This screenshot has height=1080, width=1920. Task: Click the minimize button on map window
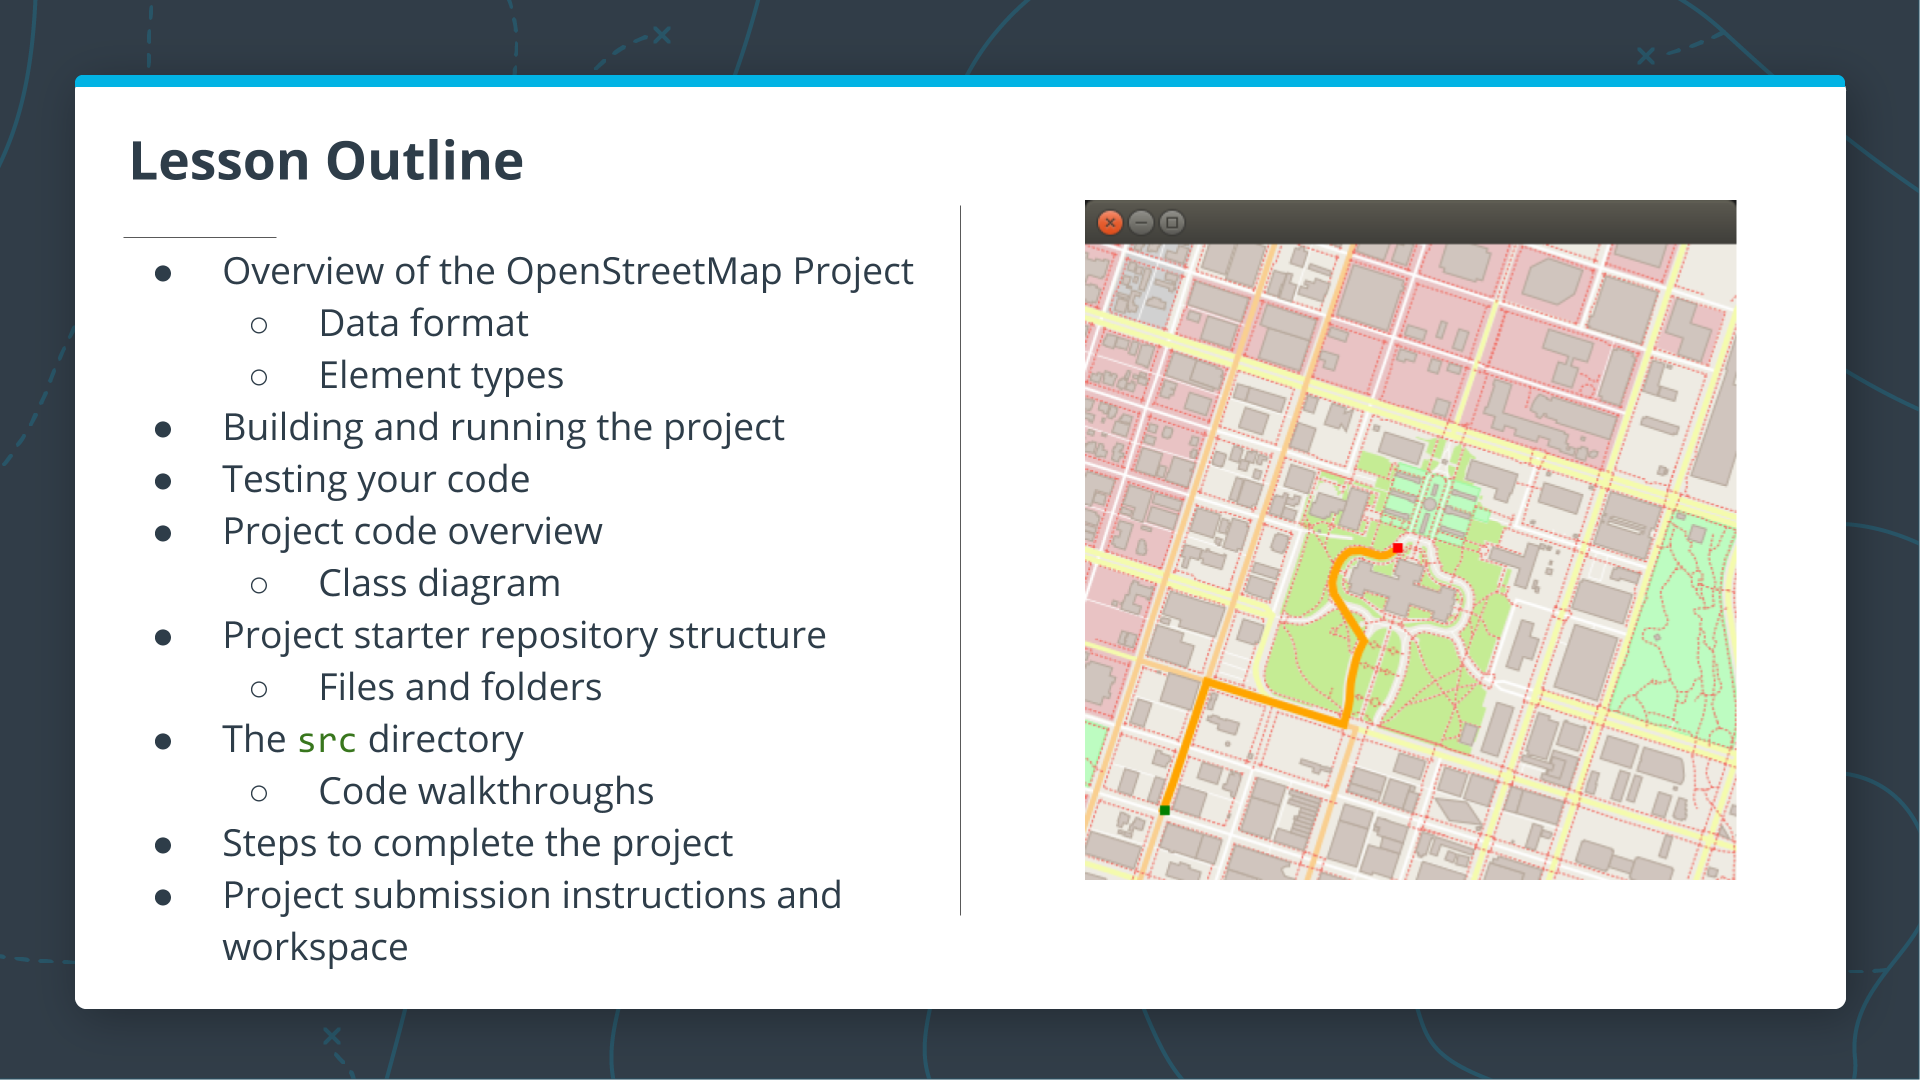[1141, 222]
